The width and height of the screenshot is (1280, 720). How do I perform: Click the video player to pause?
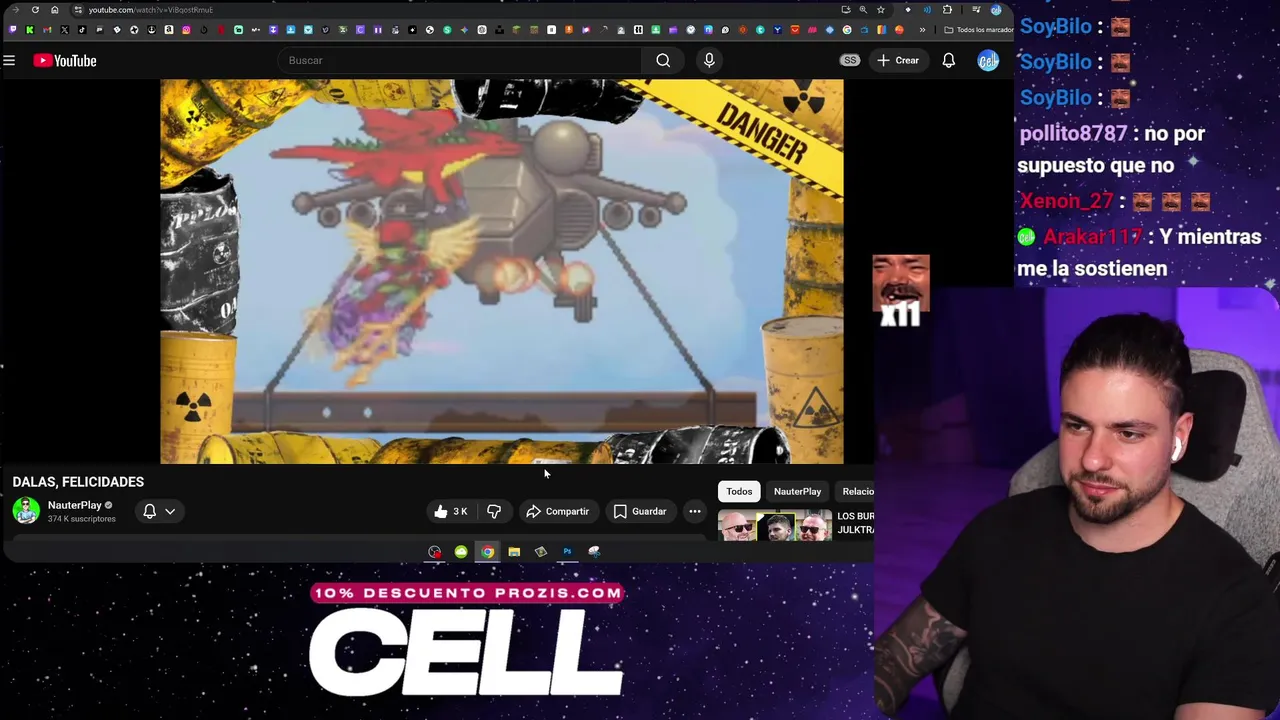click(502, 272)
